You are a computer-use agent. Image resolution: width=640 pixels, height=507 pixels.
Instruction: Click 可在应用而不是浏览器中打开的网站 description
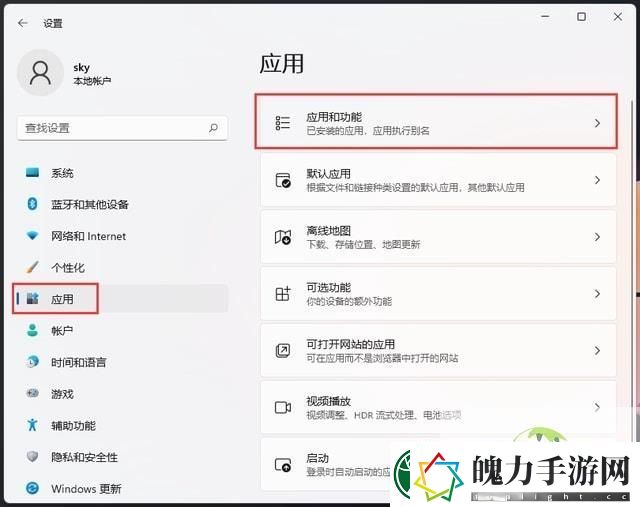[x=382, y=358]
